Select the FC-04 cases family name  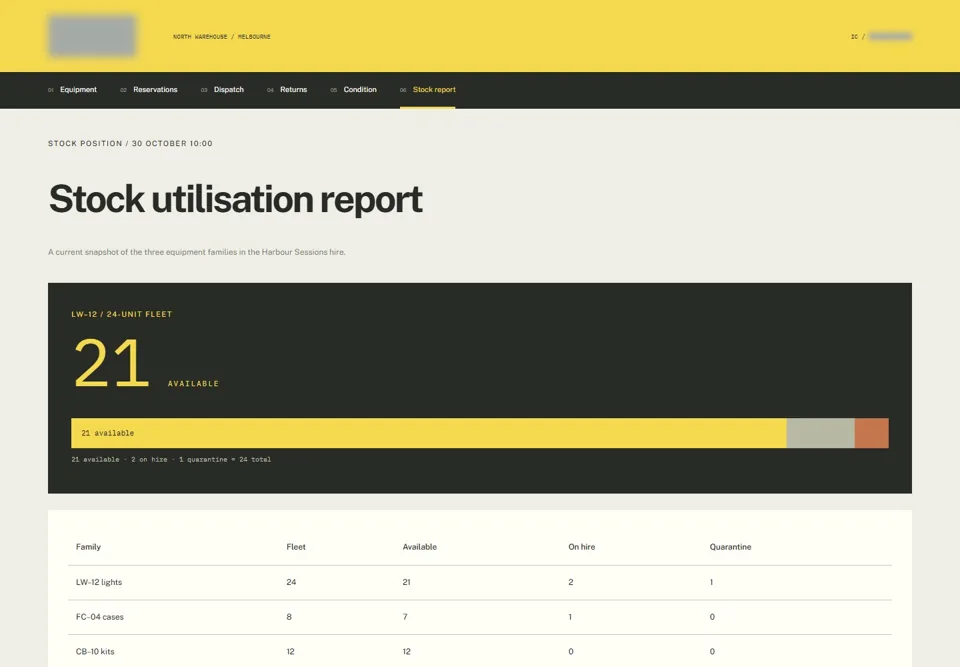click(x=100, y=617)
